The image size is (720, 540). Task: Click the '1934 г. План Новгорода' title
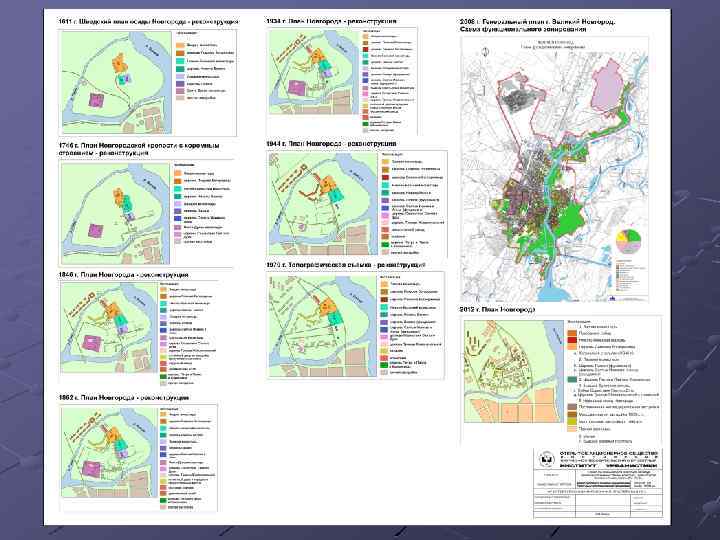[x=331, y=21]
